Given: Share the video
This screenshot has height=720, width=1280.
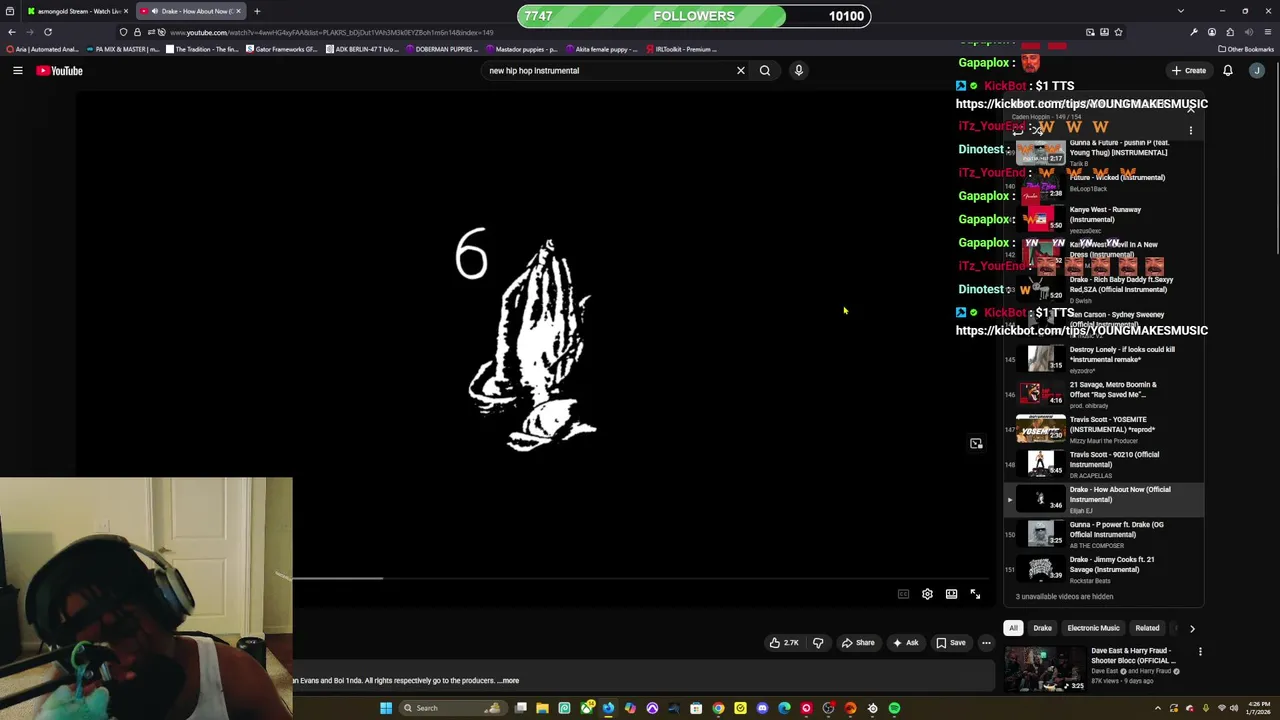Looking at the screenshot, I should 858,643.
